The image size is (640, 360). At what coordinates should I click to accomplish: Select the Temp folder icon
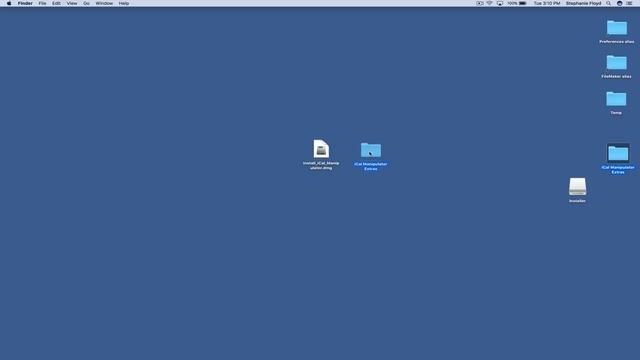[616, 99]
